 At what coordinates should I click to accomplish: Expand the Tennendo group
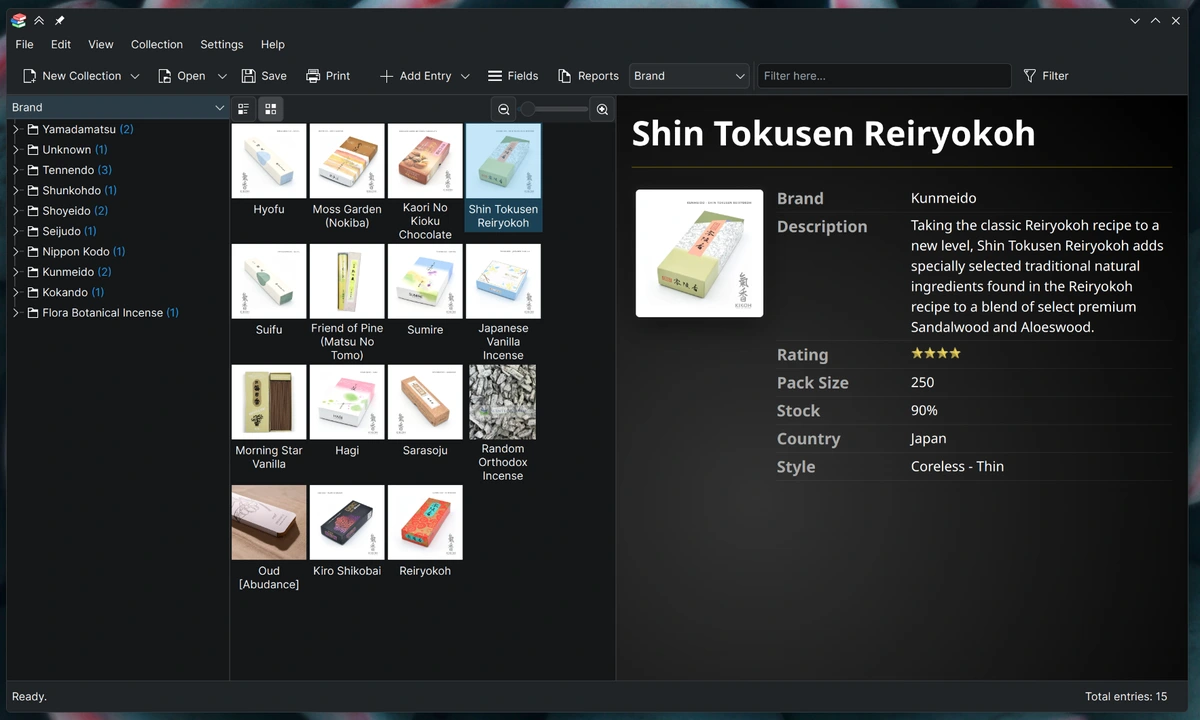pos(16,170)
